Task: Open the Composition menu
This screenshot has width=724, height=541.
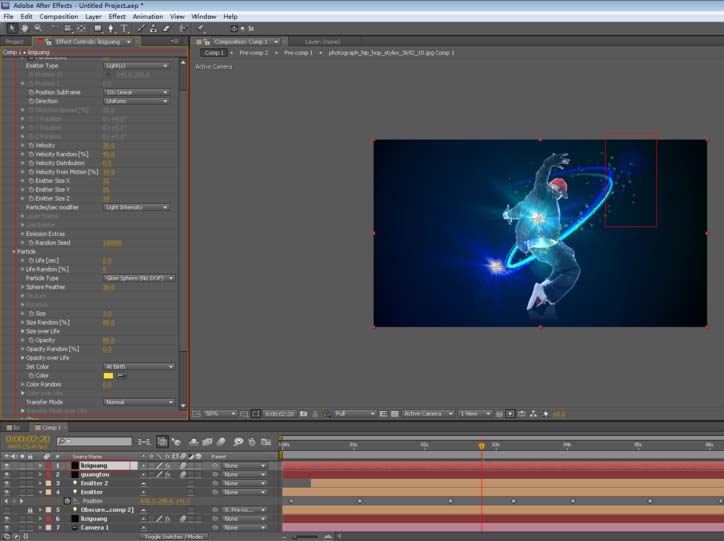Action: [59, 17]
